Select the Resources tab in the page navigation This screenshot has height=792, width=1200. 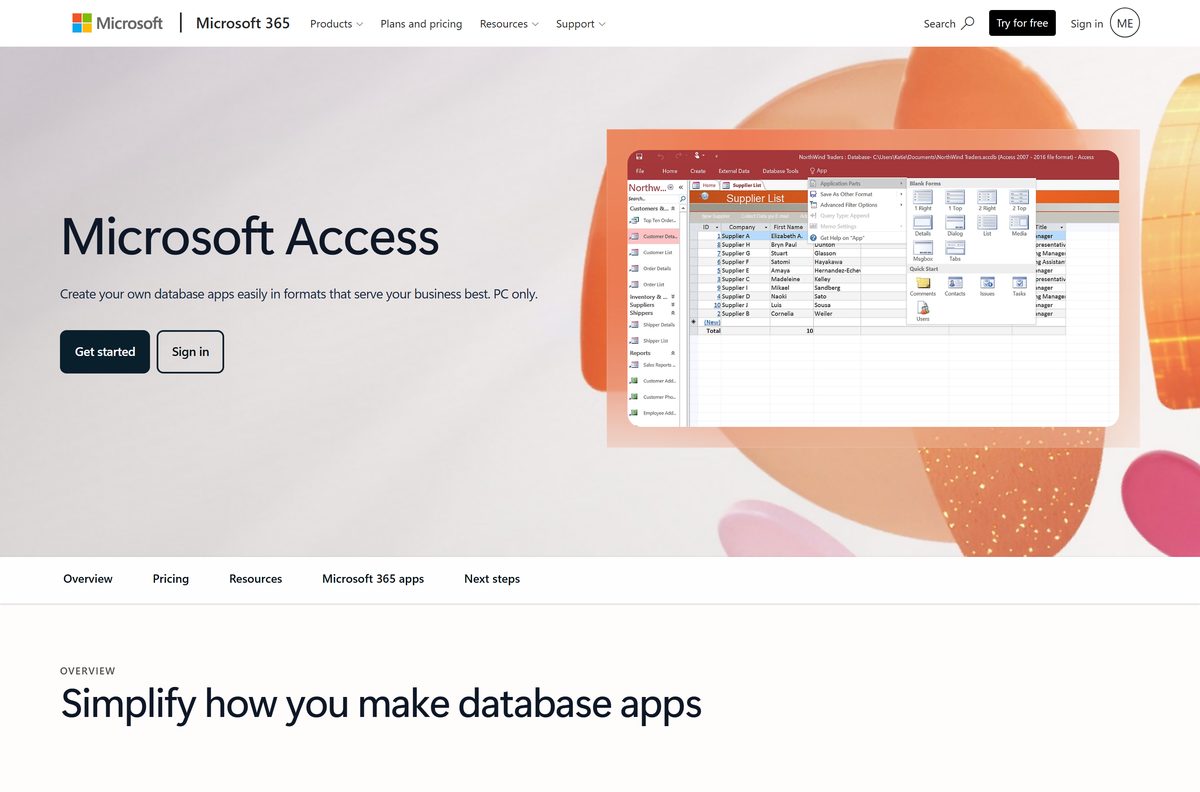[x=256, y=579]
